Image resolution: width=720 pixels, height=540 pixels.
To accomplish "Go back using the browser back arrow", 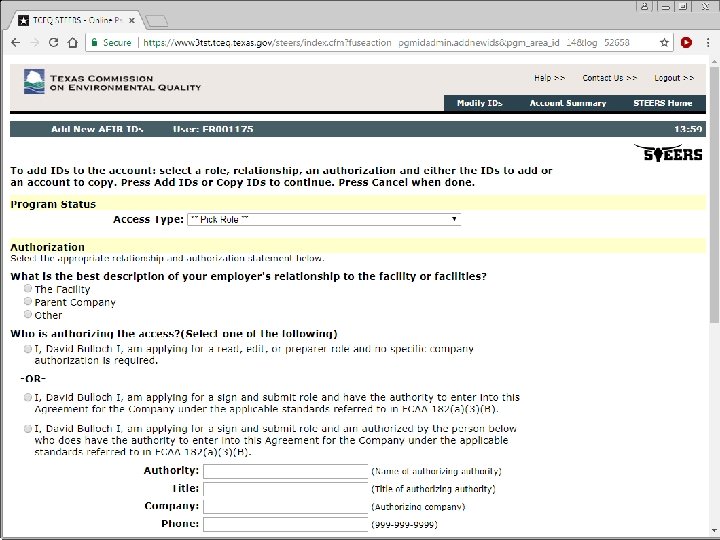I will 16,43.
